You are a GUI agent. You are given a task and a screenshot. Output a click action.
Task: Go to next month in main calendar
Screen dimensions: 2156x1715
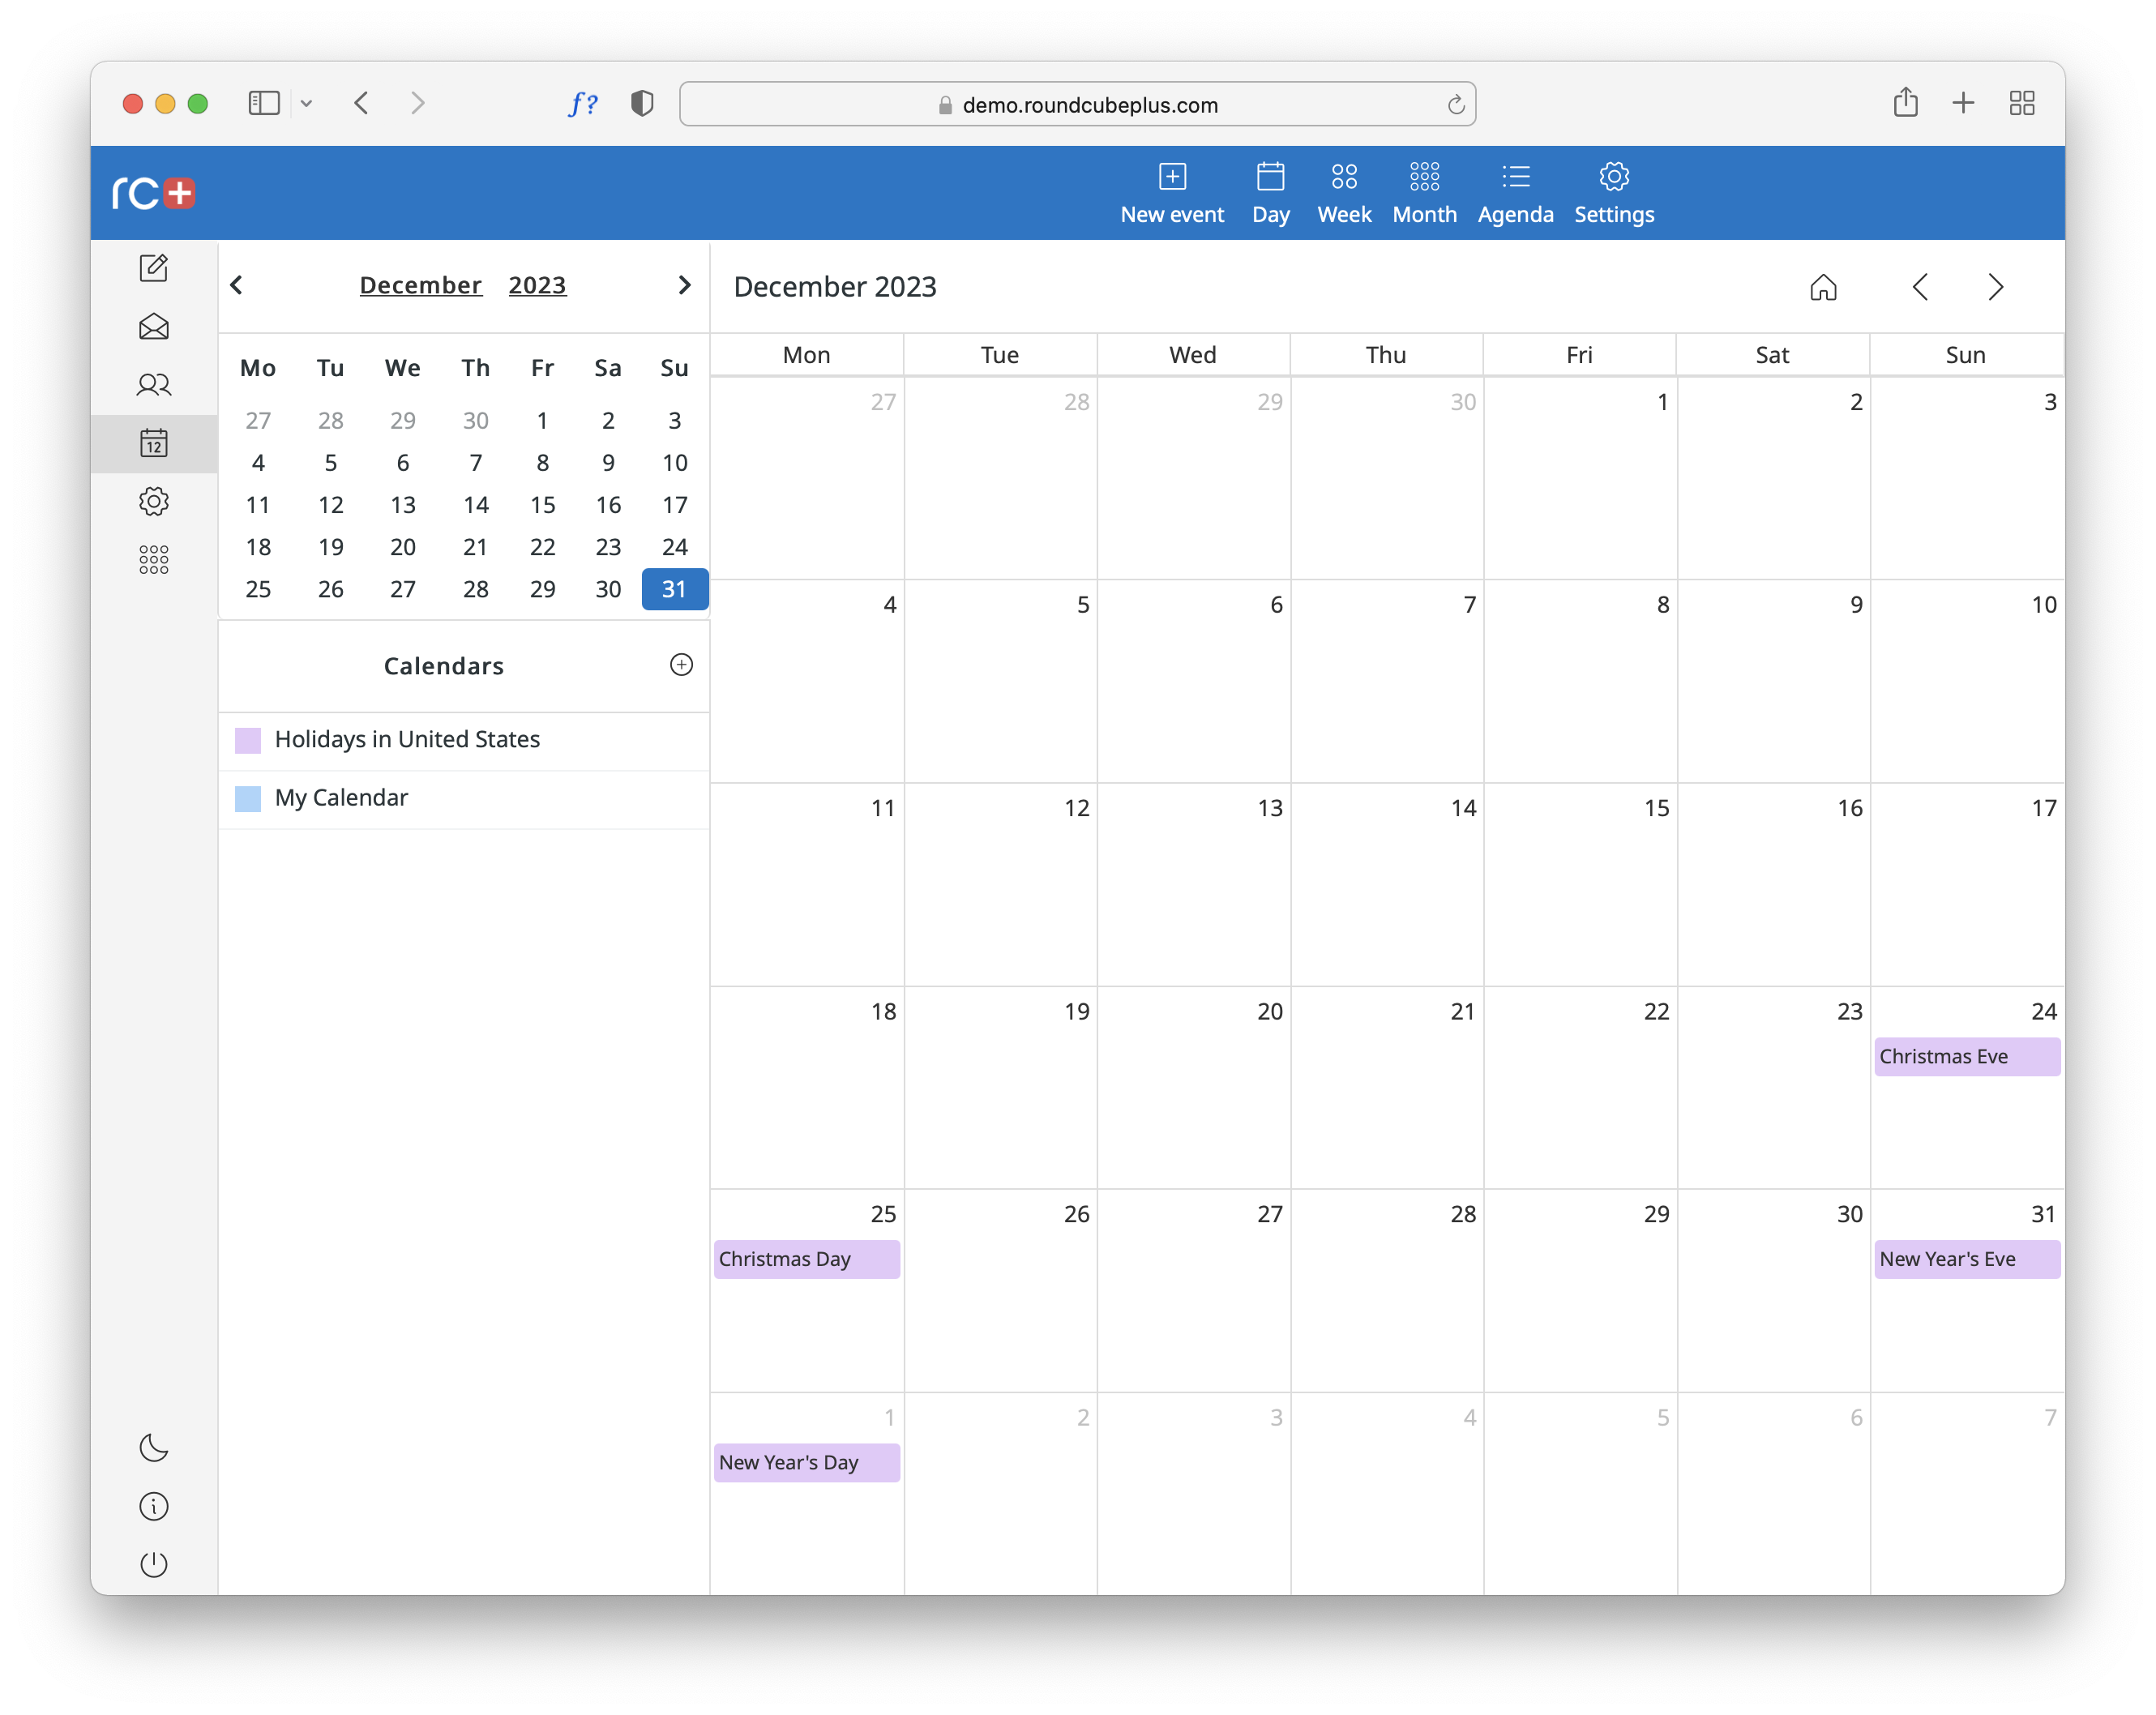tap(1995, 287)
